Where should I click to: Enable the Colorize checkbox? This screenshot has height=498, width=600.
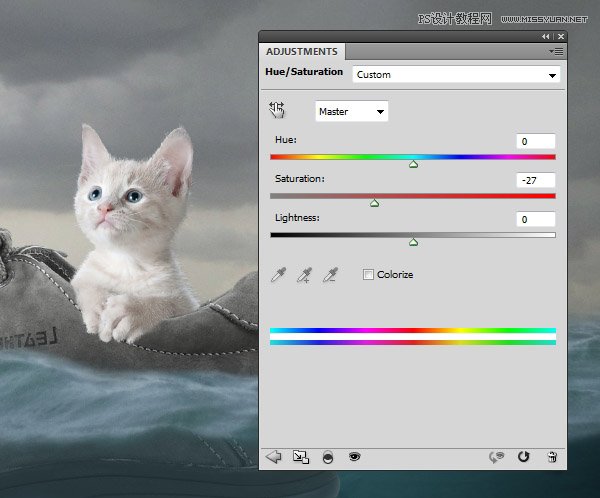coord(369,274)
